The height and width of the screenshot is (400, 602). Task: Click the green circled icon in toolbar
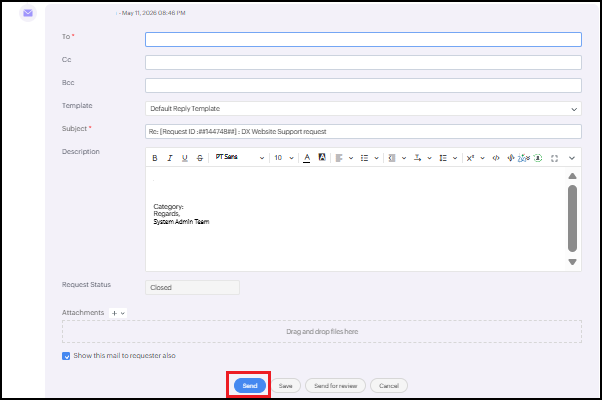[x=538, y=158]
